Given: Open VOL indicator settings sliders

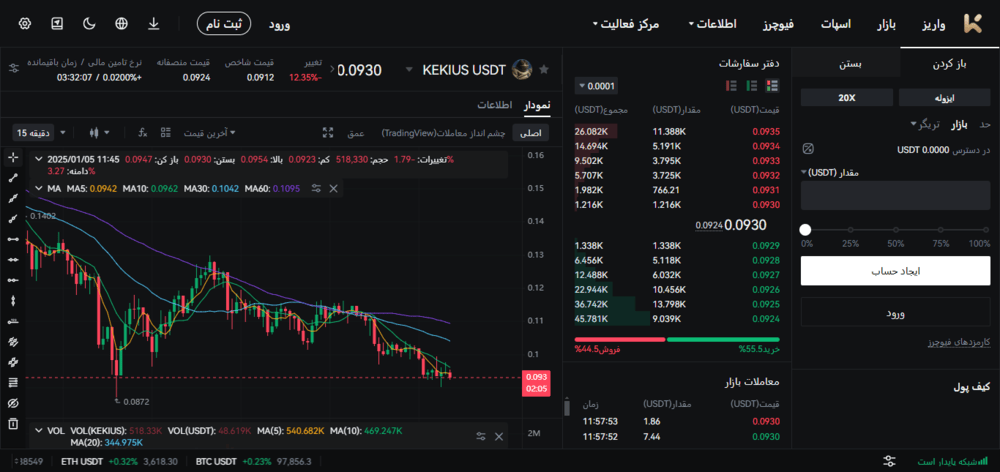Looking at the screenshot, I should coord(482,436).
